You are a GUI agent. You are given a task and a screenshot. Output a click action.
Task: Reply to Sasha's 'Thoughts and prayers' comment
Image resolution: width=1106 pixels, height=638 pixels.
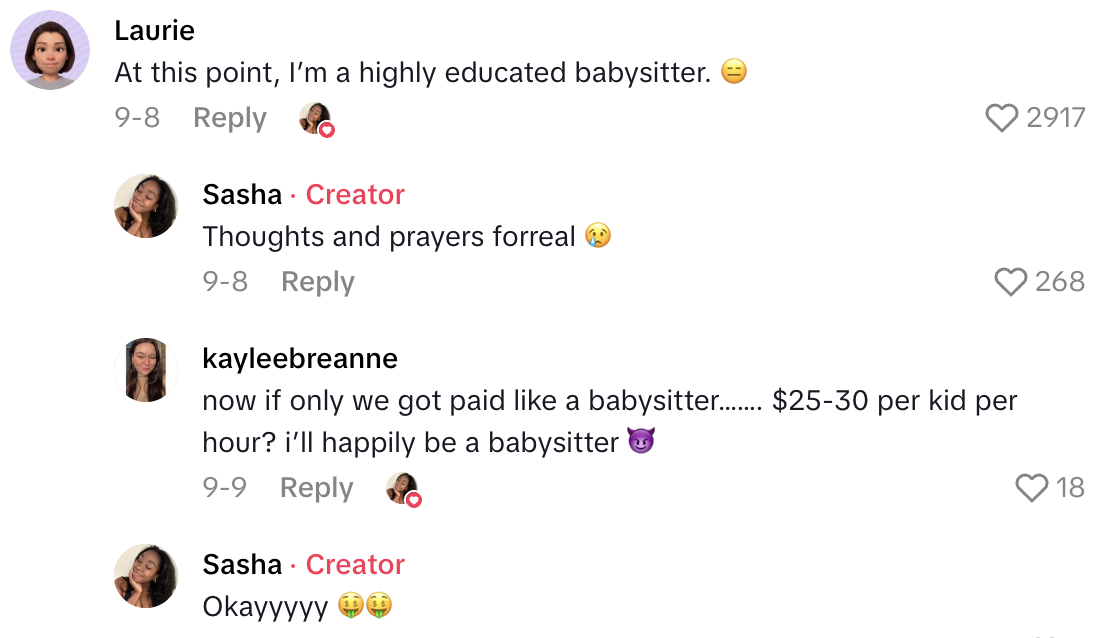point(318,282)
